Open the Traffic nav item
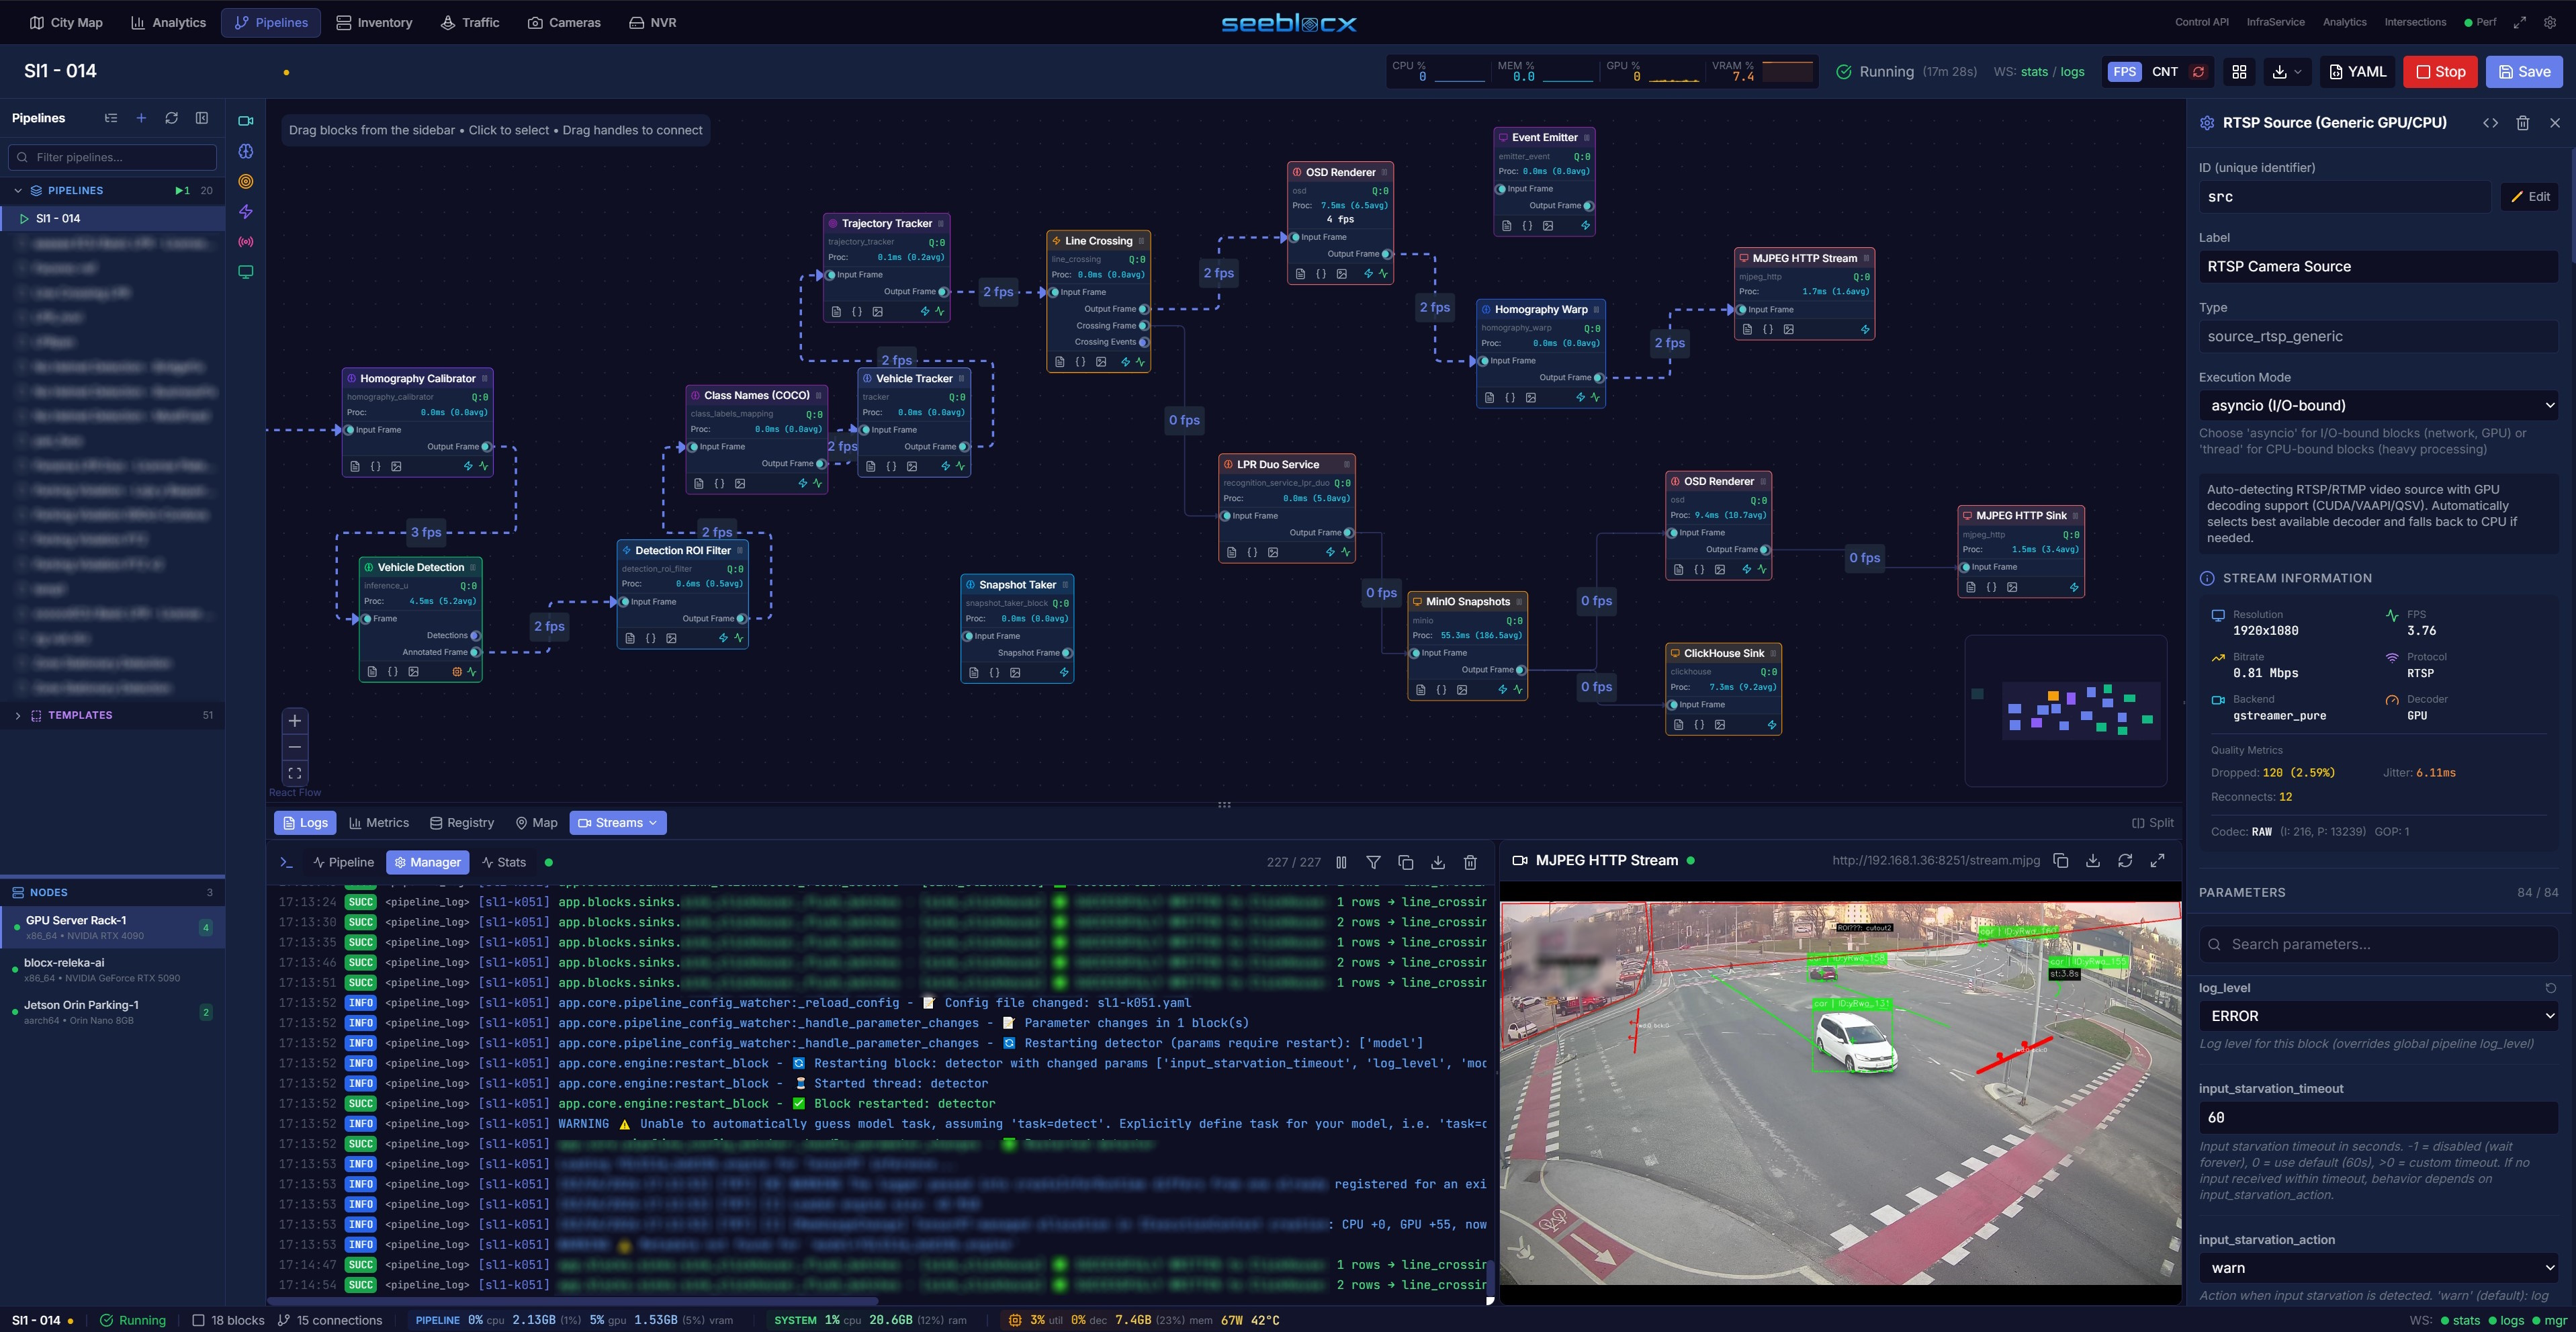The image size is (2576, 1332). pos(470,22)
